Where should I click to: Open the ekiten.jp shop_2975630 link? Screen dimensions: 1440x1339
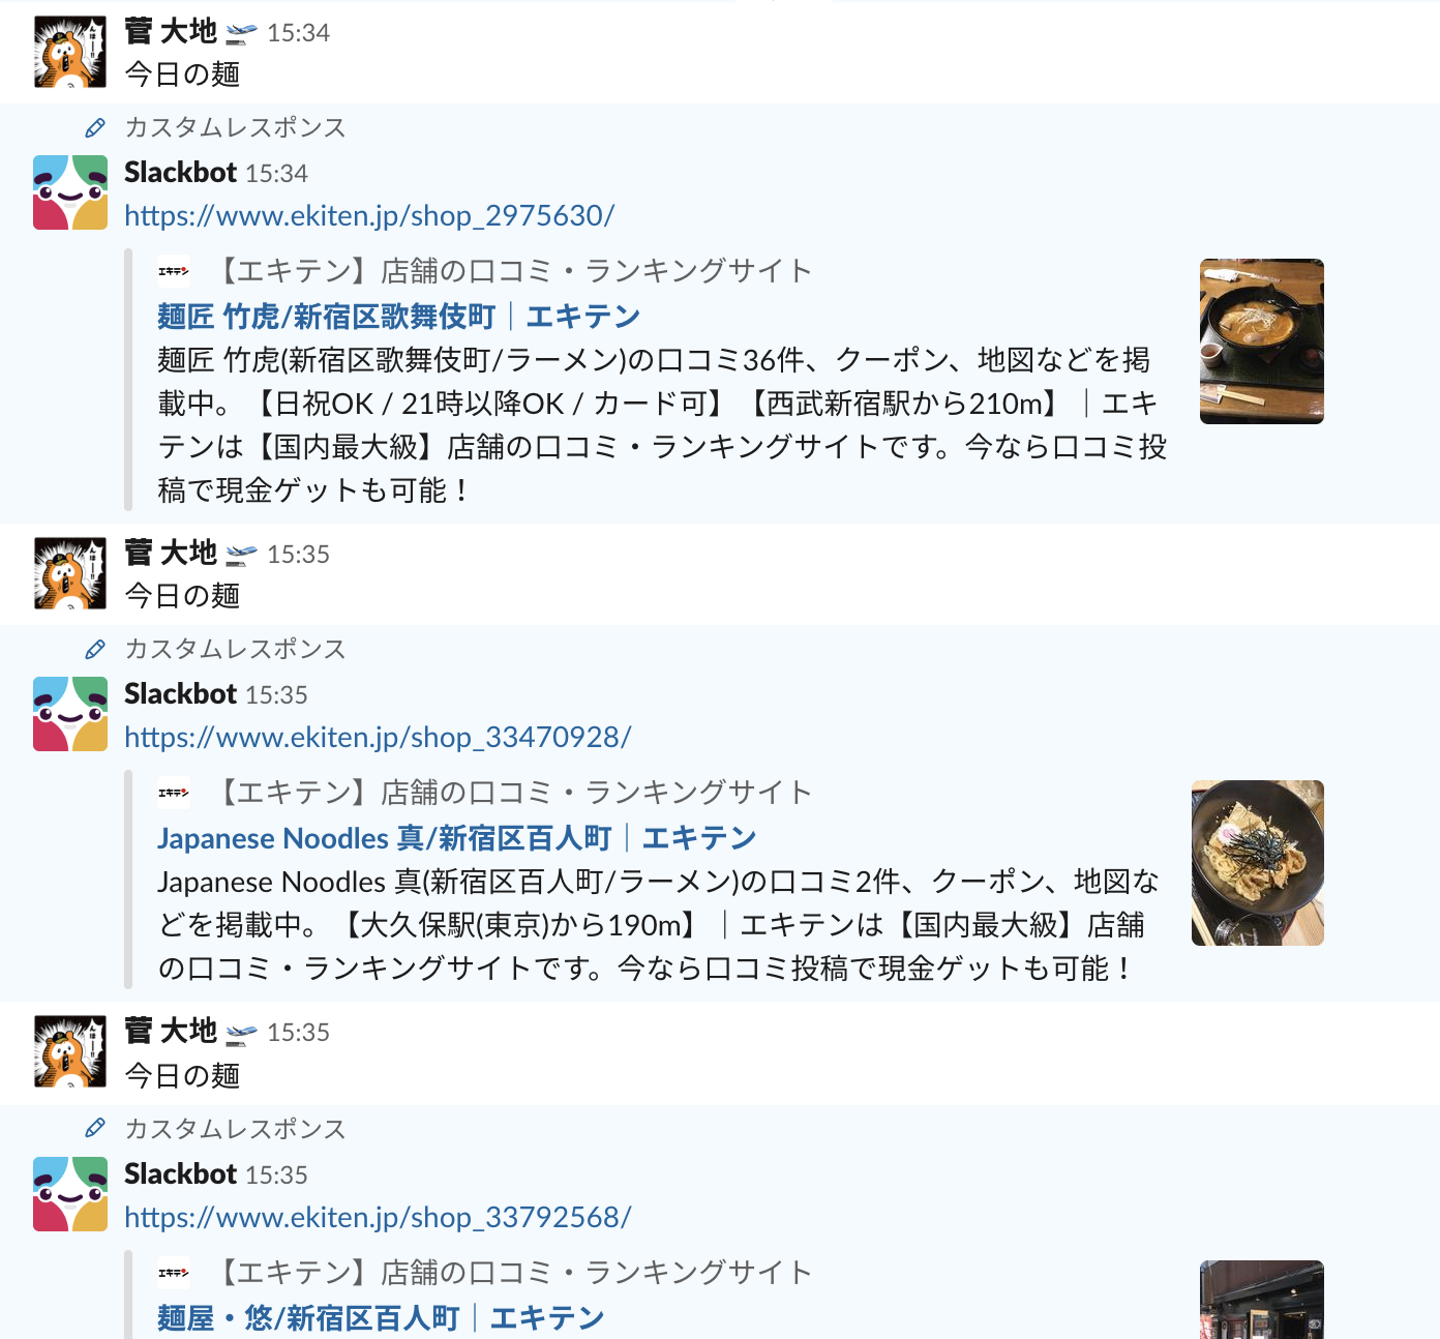pyautogui.click(x=369, y=215)
